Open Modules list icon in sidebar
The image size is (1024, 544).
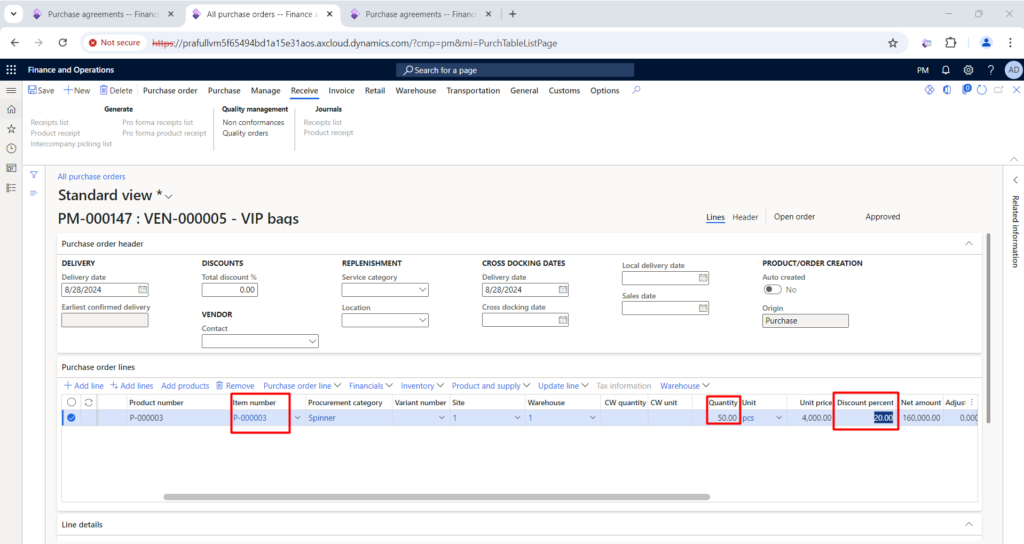point(11,188)
